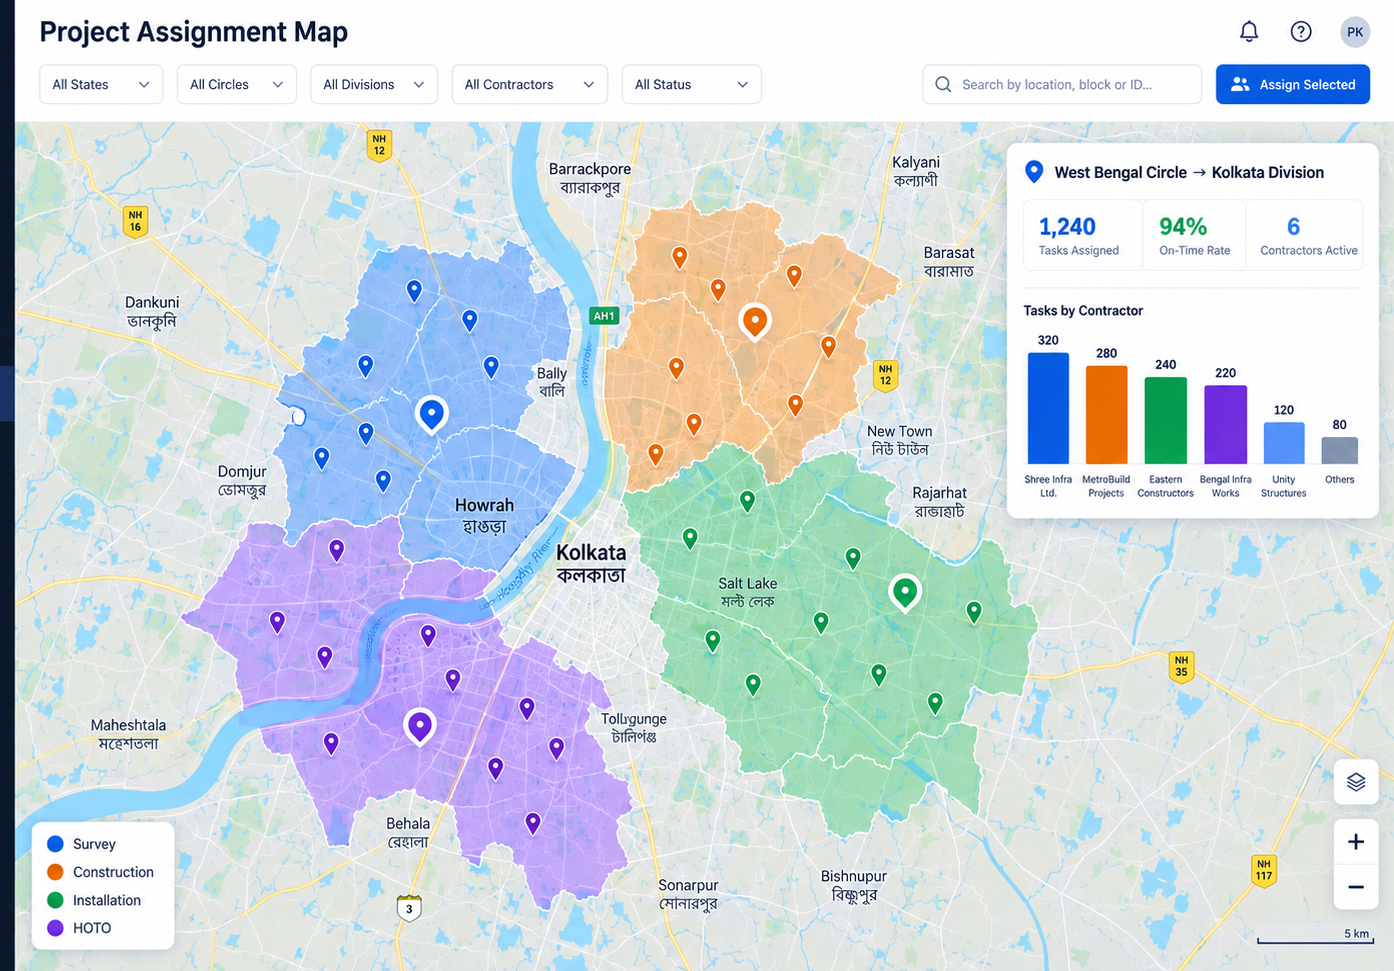The height and width of the screenshot is (971, 1394).
Task: Click the Bengal Infra Works bar
Action: click(1225, 424)
